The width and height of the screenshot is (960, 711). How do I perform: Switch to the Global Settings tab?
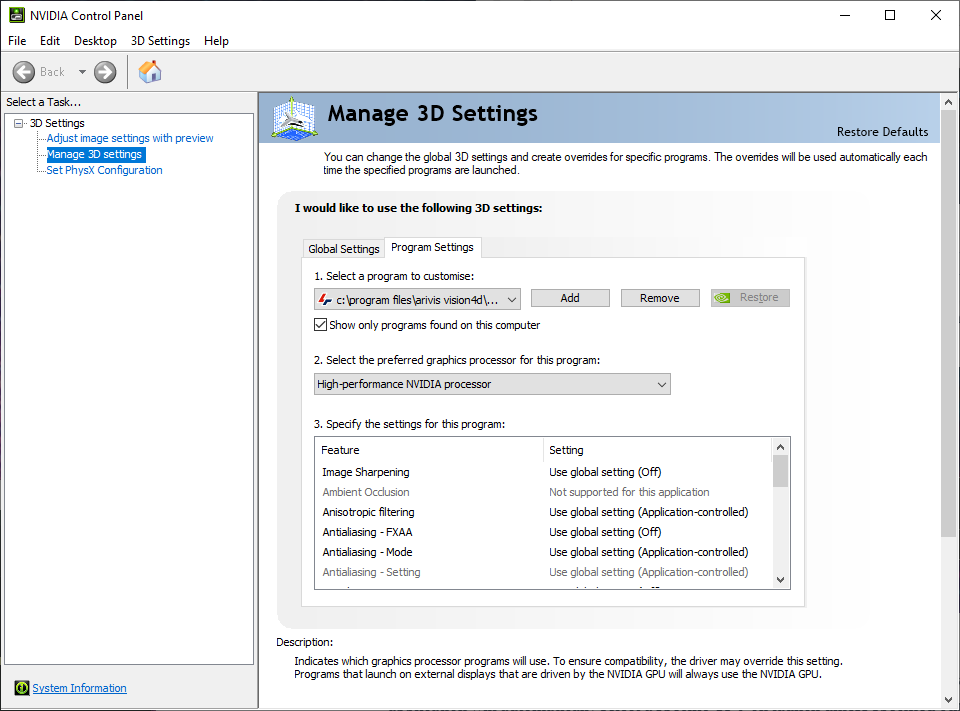[x=343, y=249]
